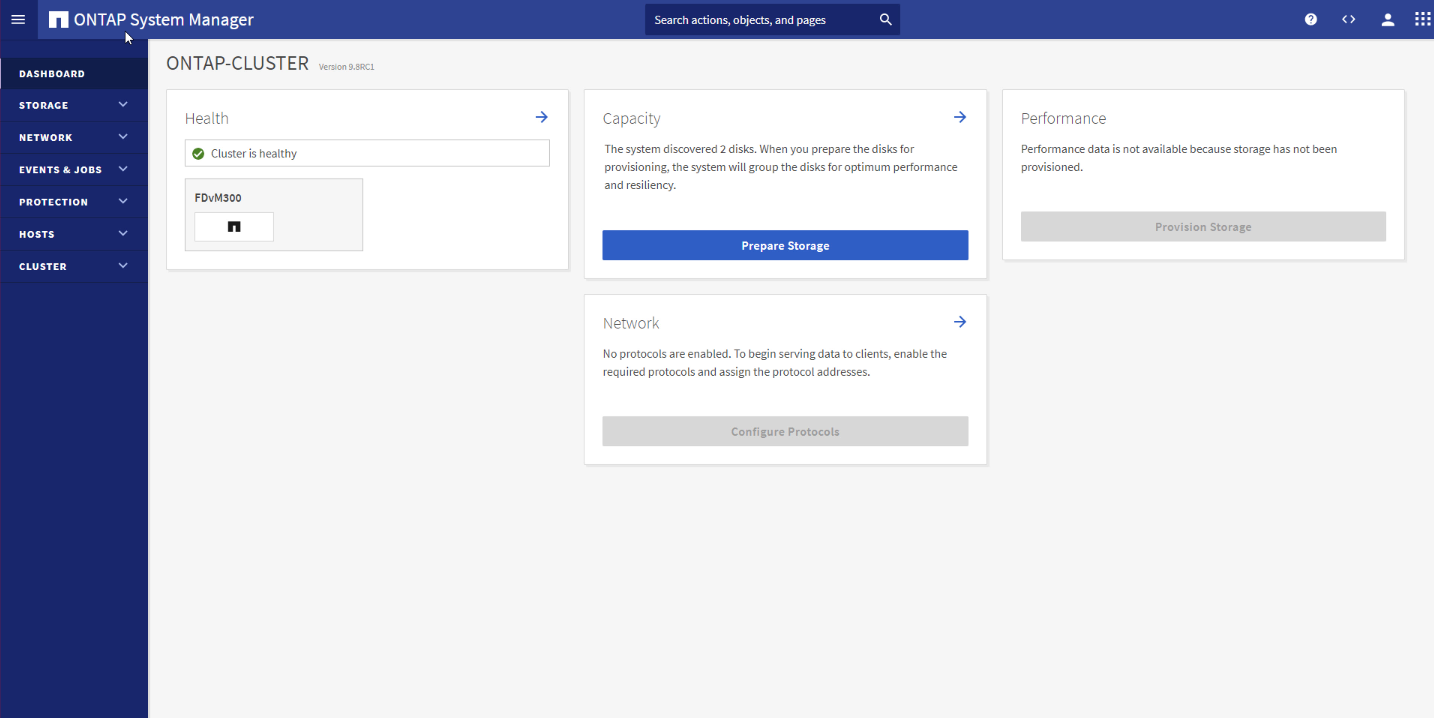Viewport: 1434px width, 718px height.
Task: Click the FDvM300 node icon
Action: 234,227
